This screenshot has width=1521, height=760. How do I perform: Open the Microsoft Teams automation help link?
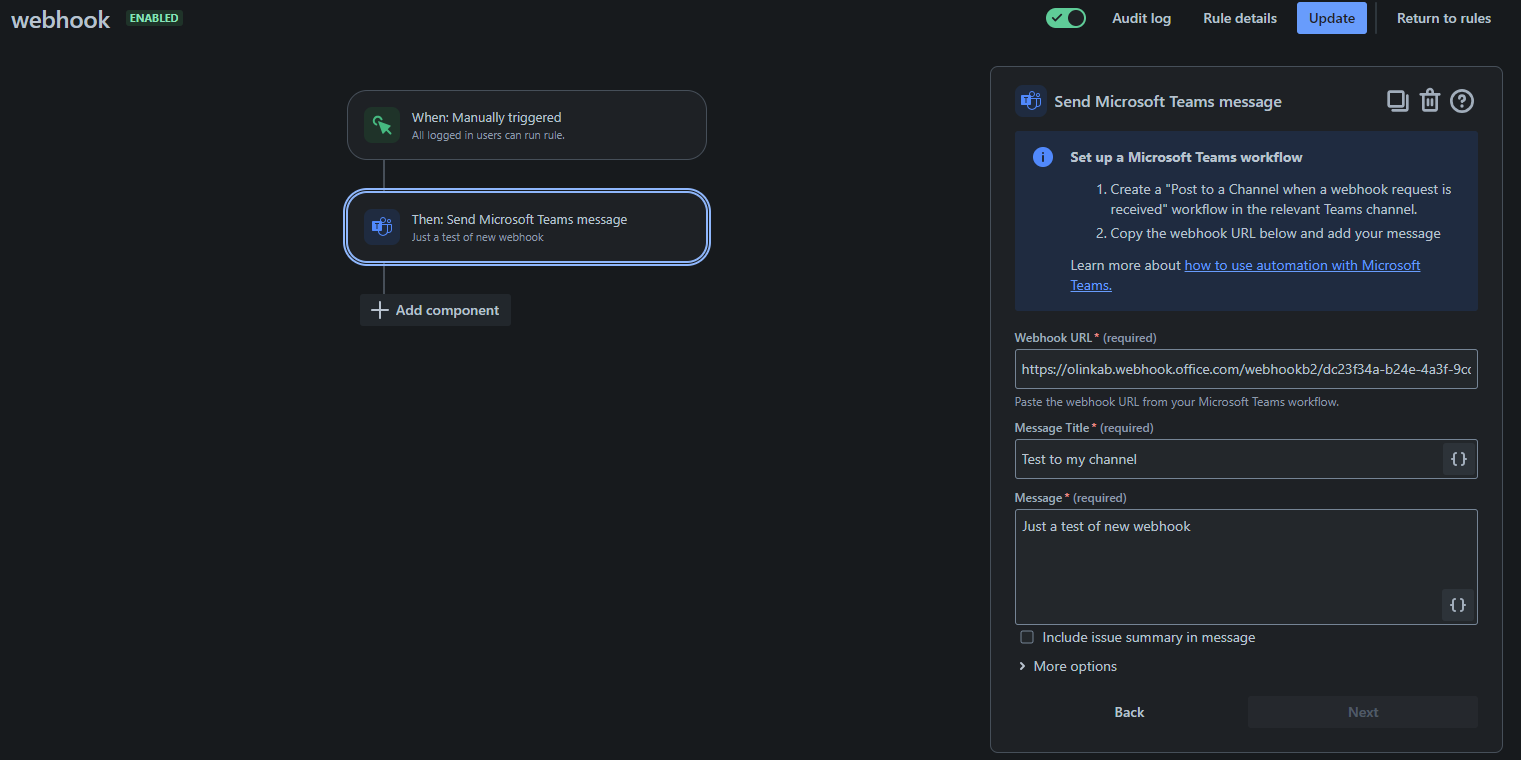1246,275
